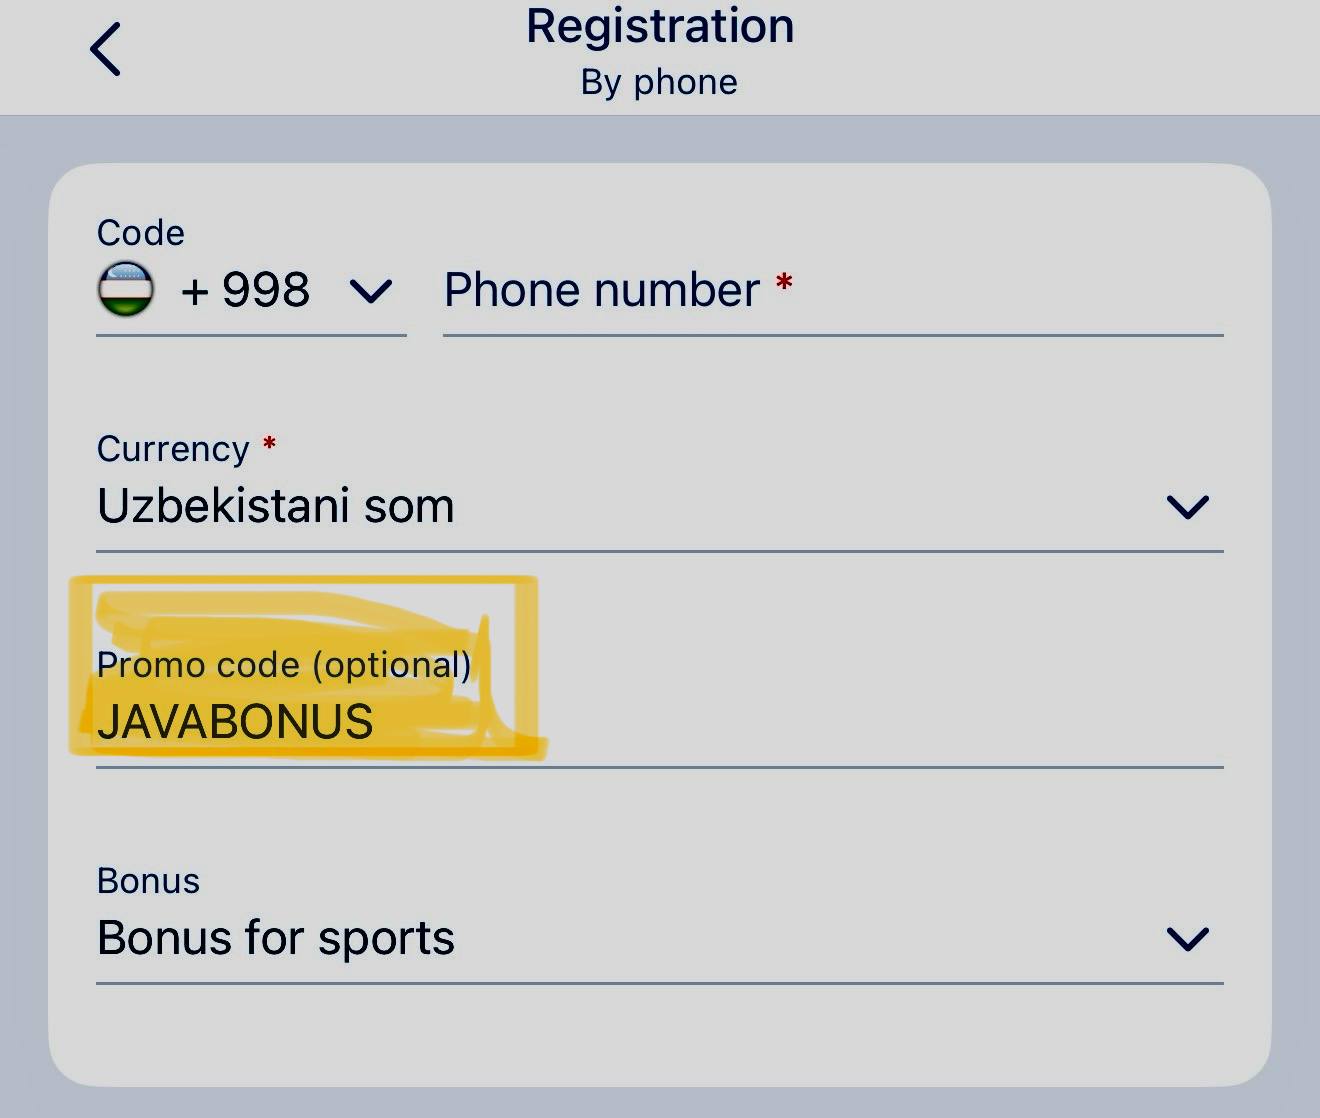Choose Uzbekistani som as currency

coord(275,506)
